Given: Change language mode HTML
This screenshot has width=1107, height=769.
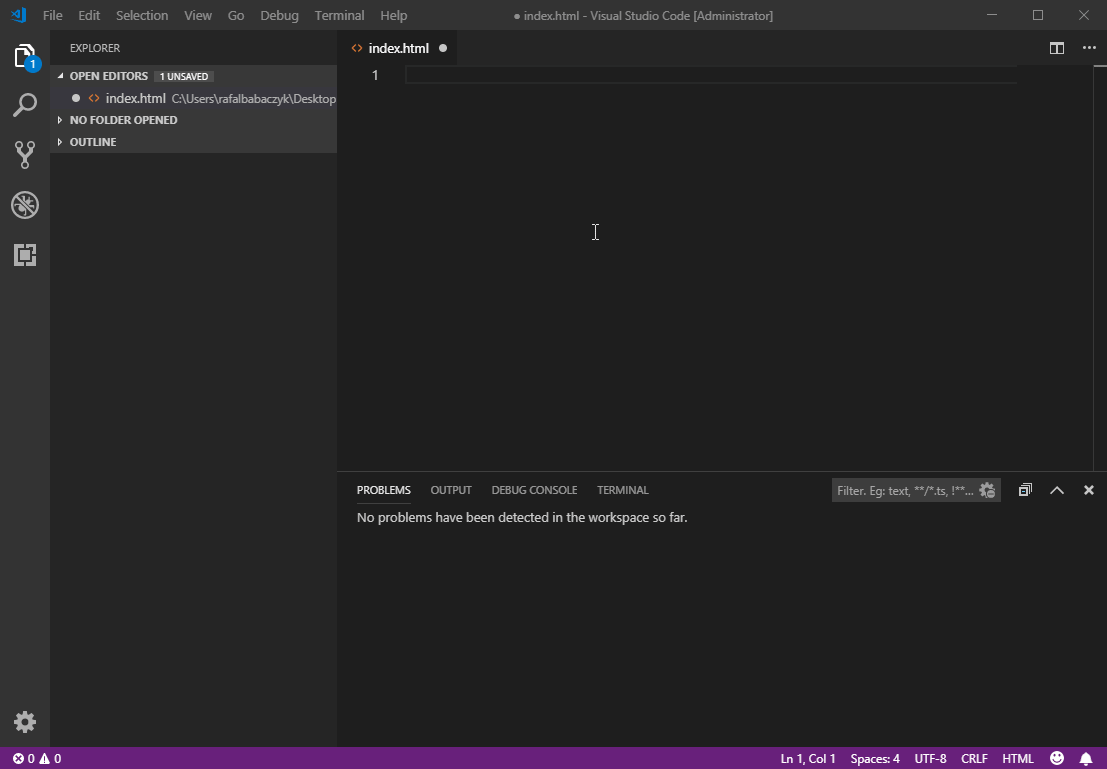Looking at the screenshot, I should [x=1018, y=758].
